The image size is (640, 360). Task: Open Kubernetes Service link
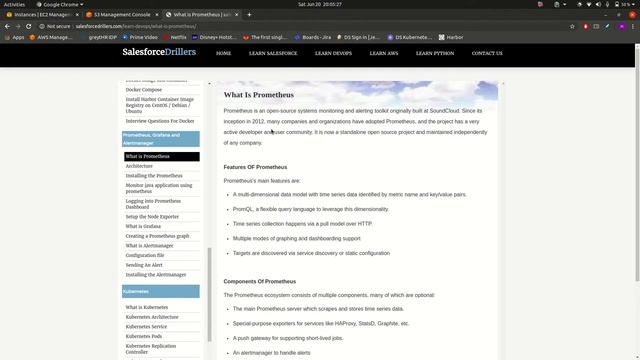coord(146,327)
